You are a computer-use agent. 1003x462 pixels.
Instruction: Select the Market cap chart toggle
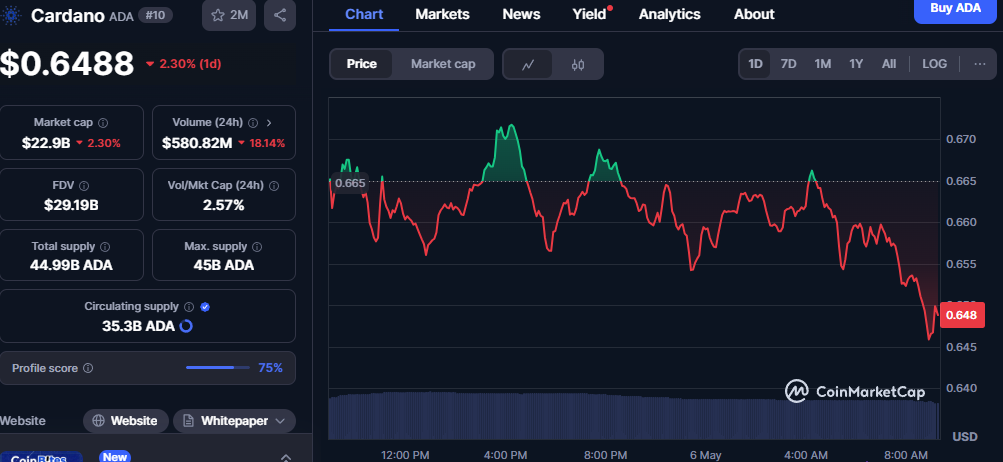coord(443,64)
